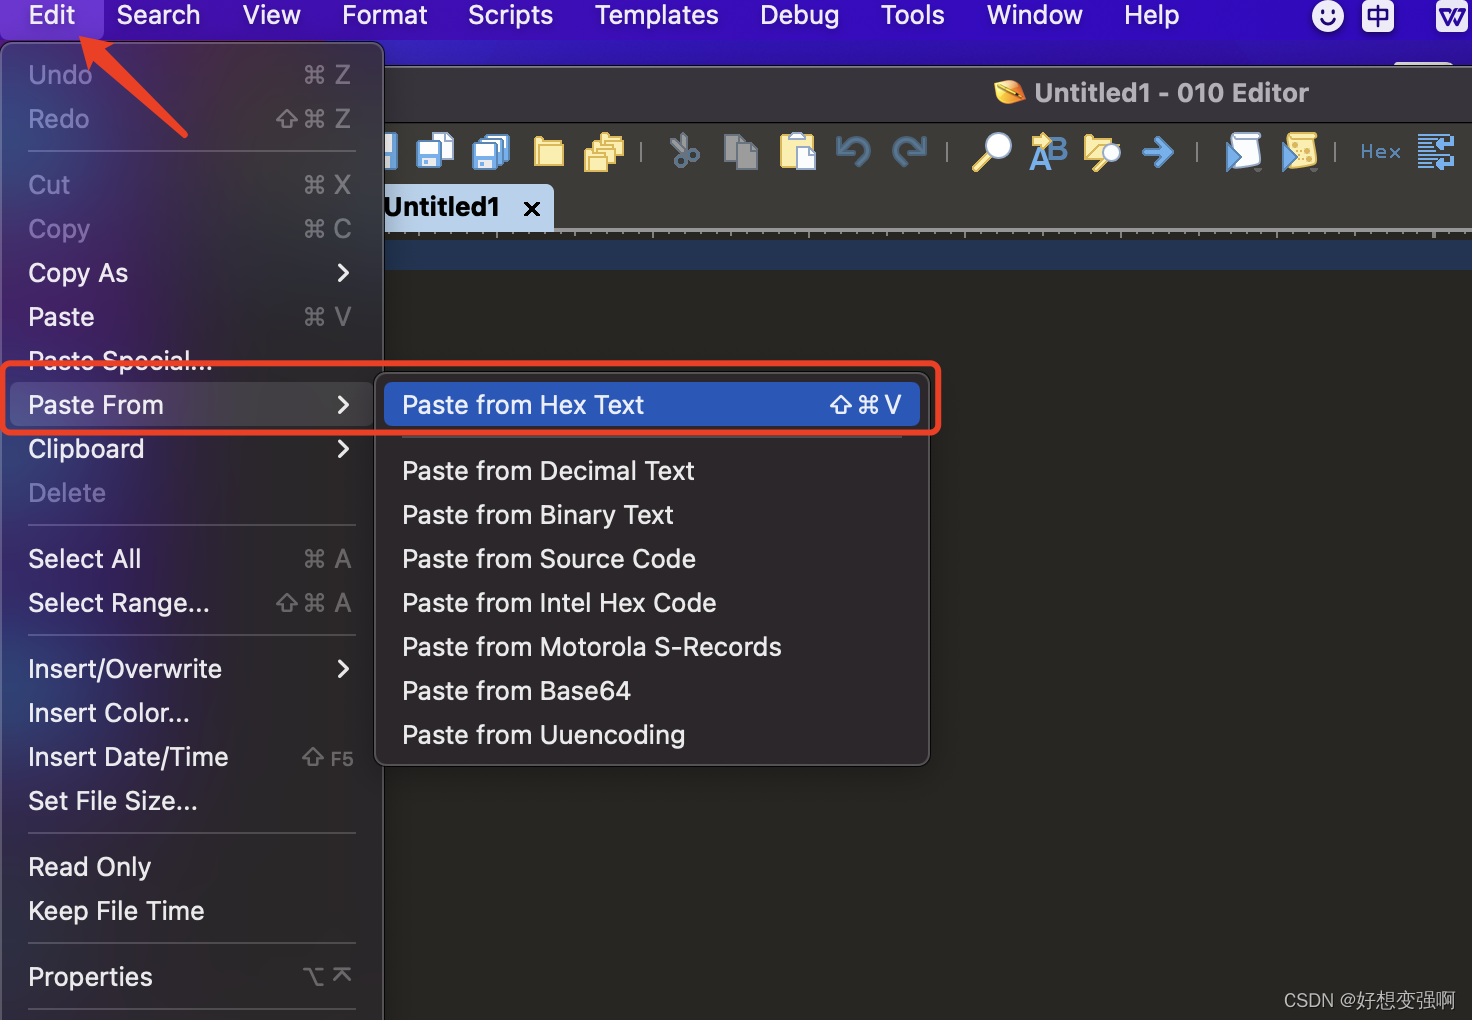
Task: Open the Edit menu
Action: (x=52, y=15)
